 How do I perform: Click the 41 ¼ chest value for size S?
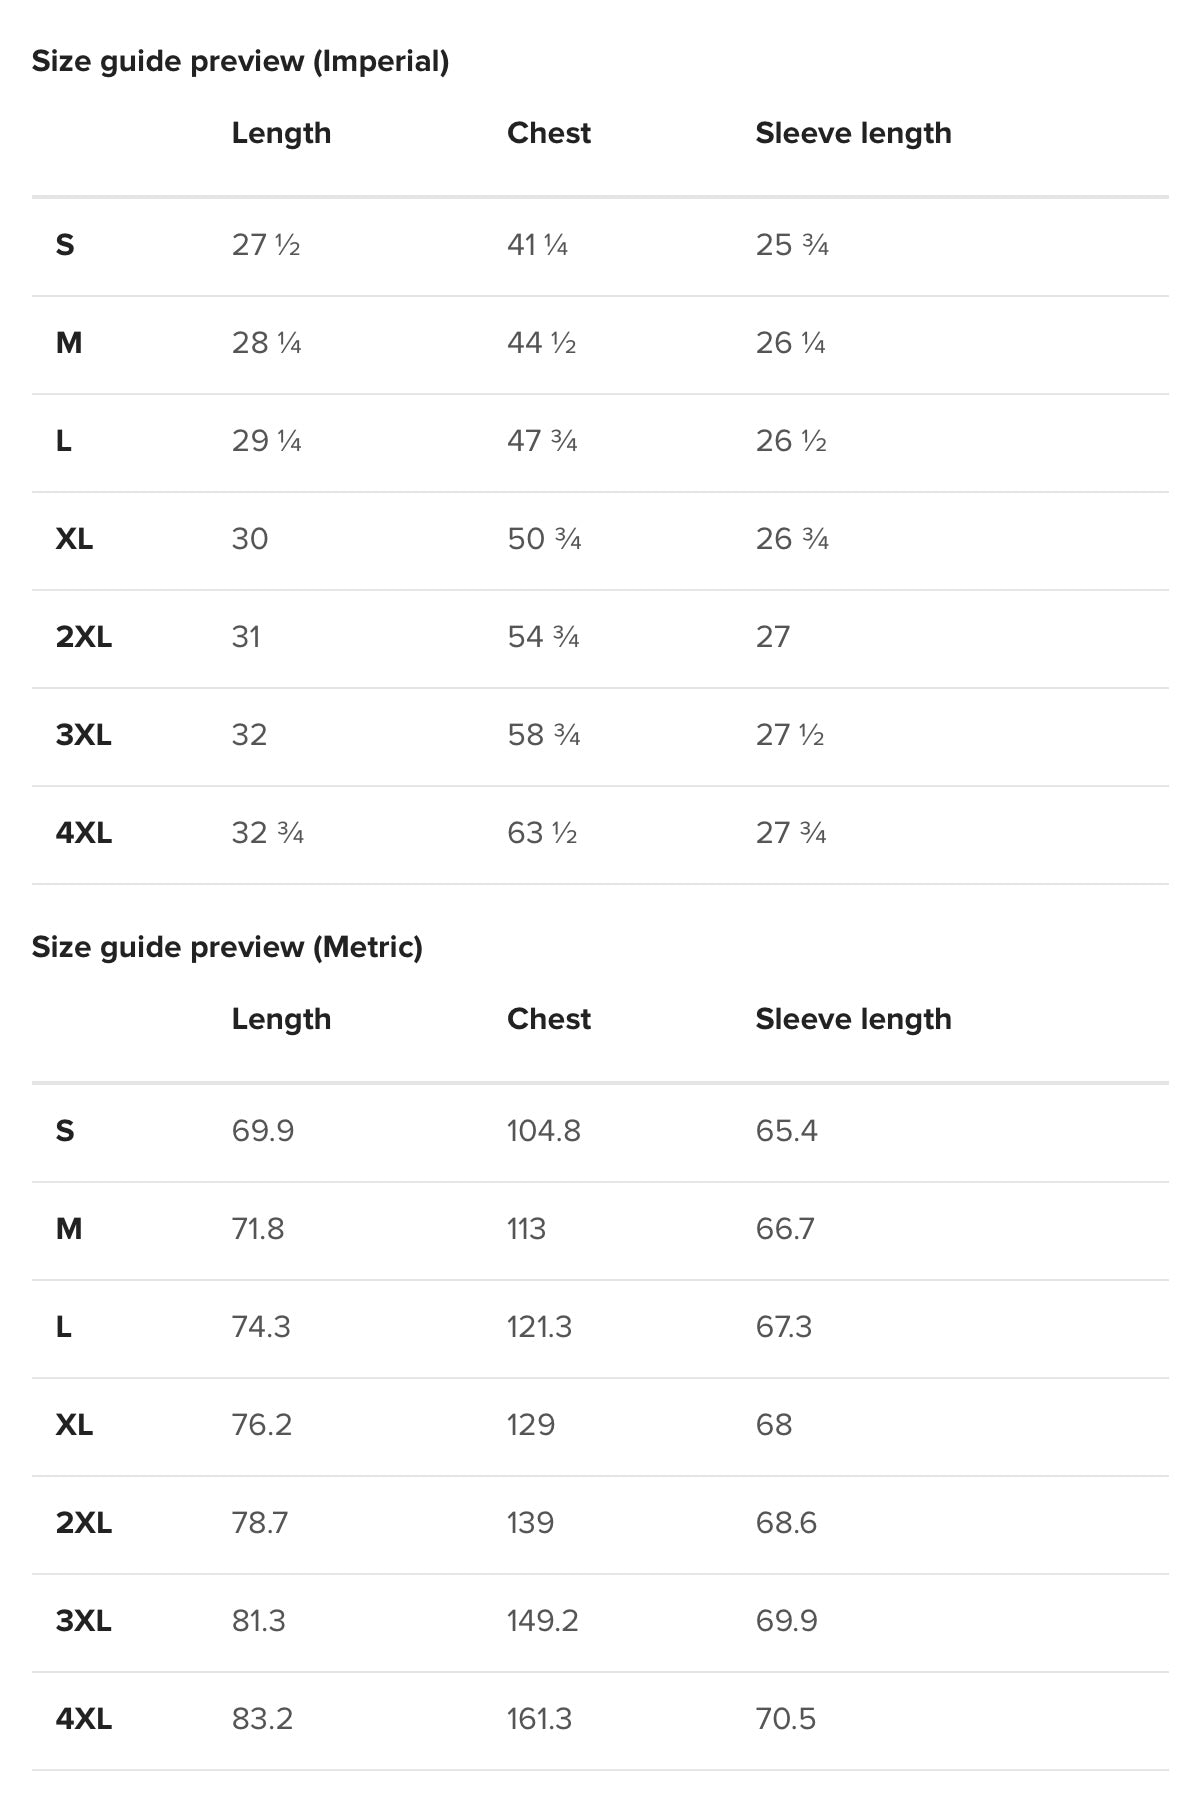tap(537, 245)
